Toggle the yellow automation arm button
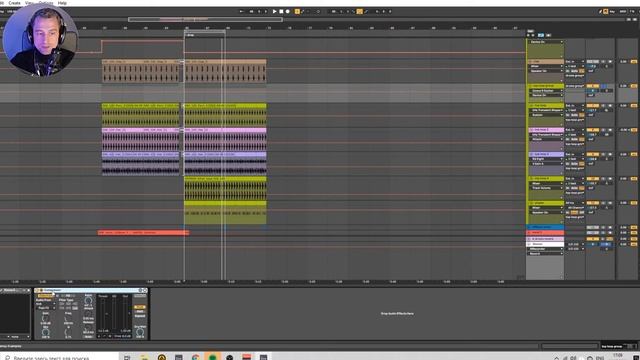The height and width of the screenshot is (360, 640). tap(297, 11)
